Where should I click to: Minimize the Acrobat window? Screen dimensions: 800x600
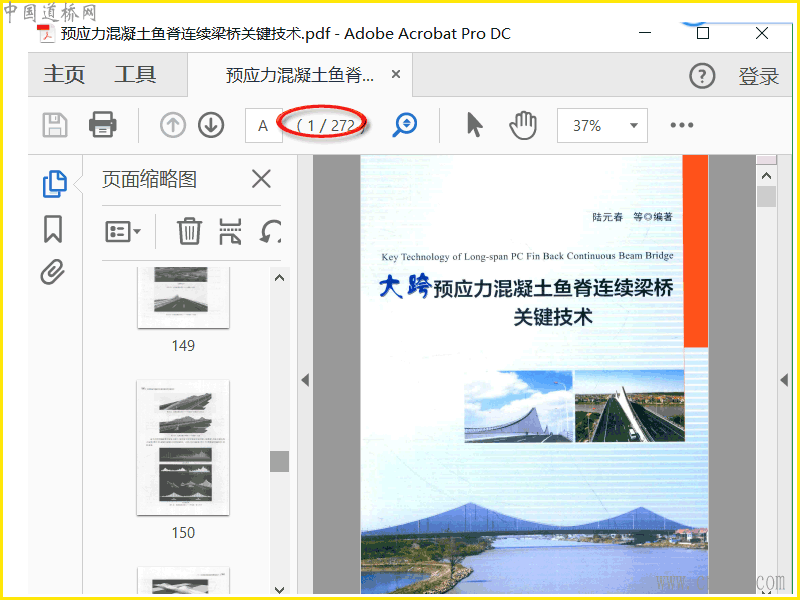(x=645, y=33)
